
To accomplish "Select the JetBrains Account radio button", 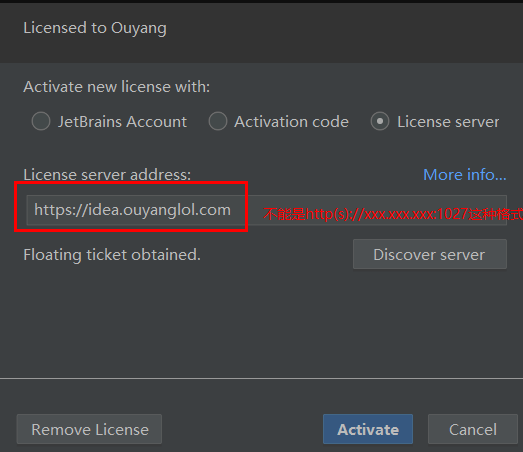I will (41, 121).
